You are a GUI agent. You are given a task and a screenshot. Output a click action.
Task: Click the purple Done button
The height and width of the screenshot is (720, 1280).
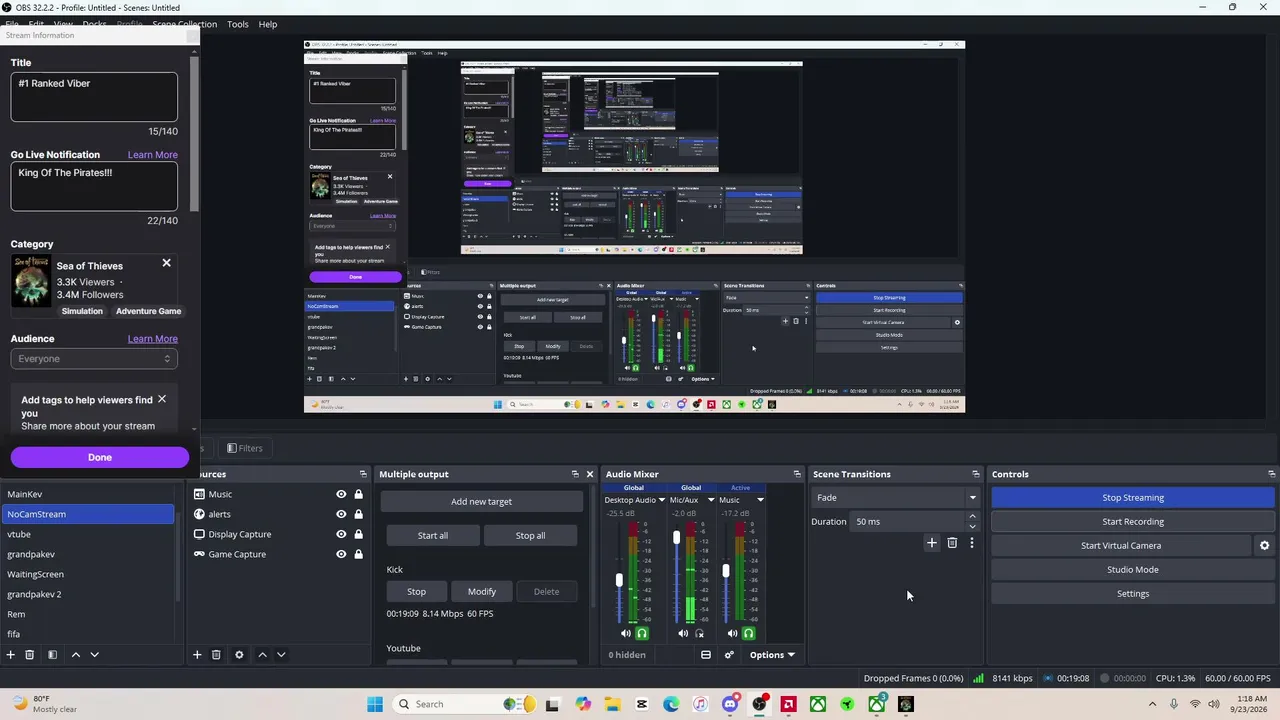100,457
